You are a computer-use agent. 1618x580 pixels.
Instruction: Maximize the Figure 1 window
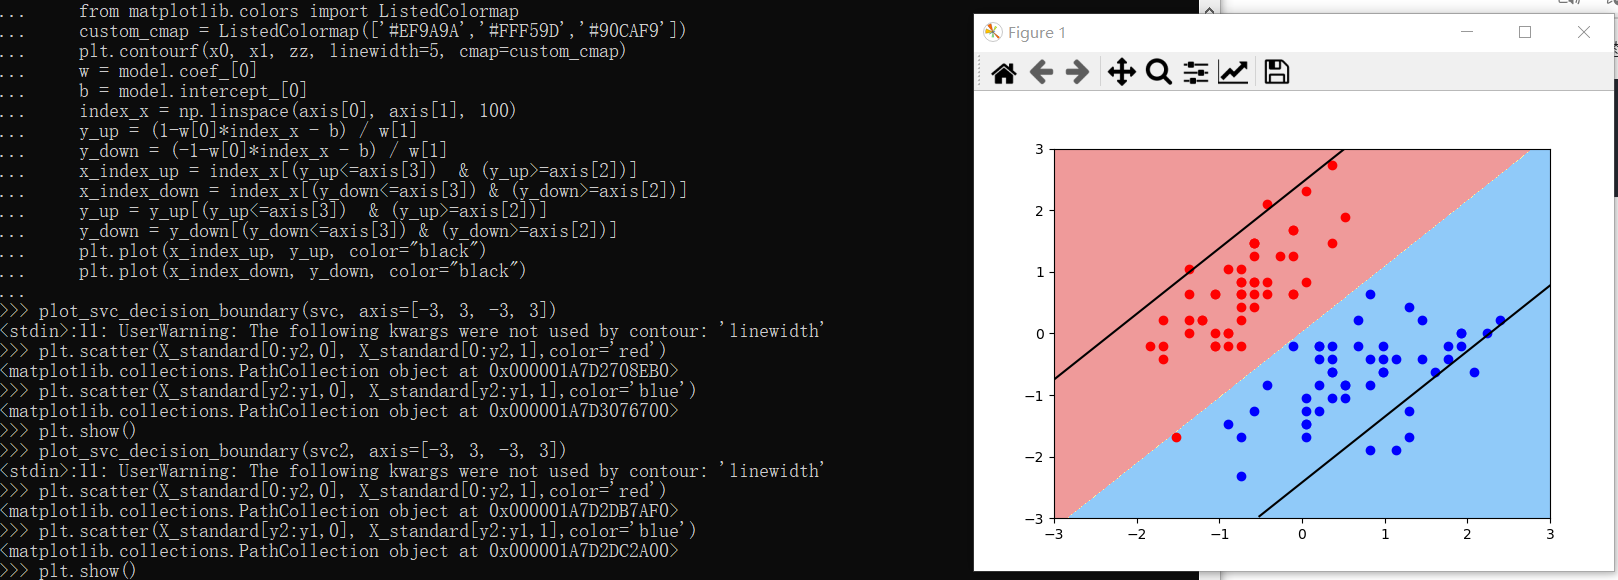click(1525, 32)
